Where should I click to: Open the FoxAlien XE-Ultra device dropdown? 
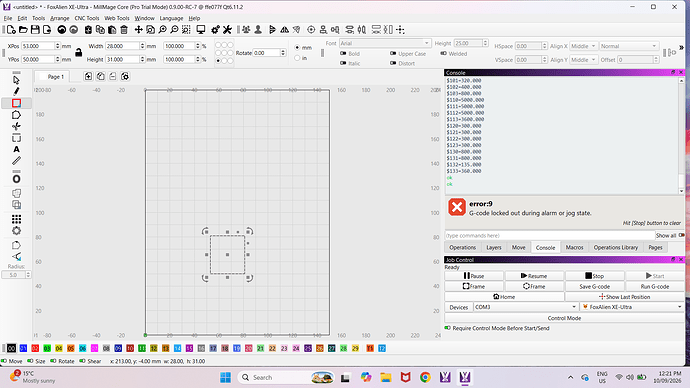pos(632,307)
